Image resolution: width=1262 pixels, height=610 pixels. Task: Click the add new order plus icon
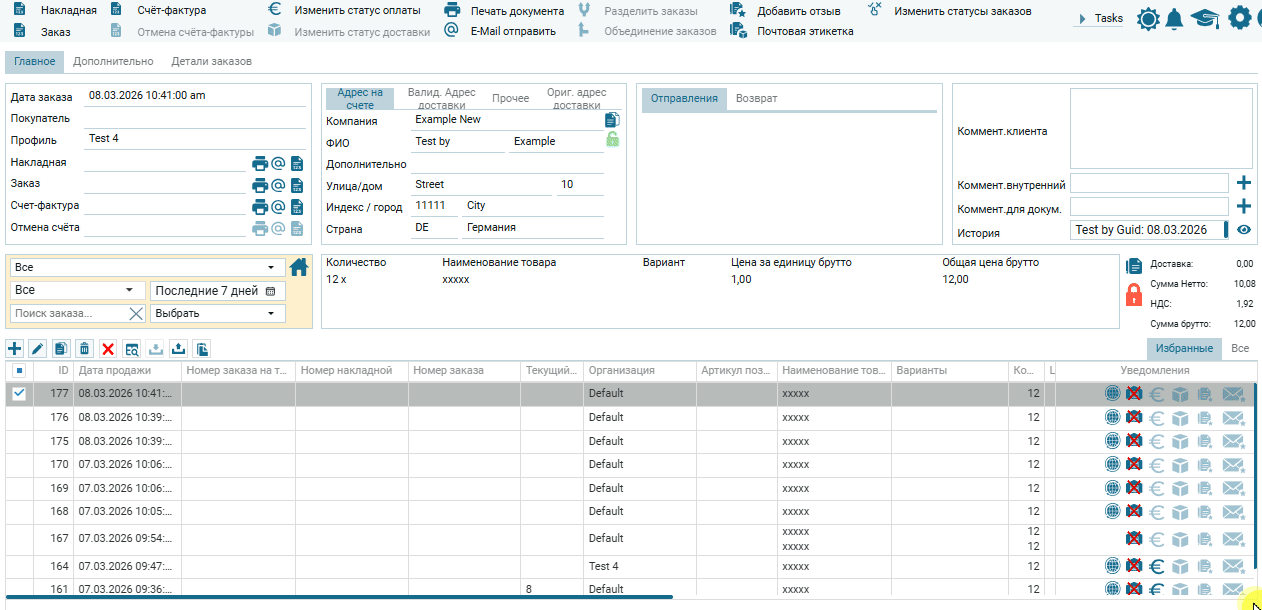tap(14, 349)
